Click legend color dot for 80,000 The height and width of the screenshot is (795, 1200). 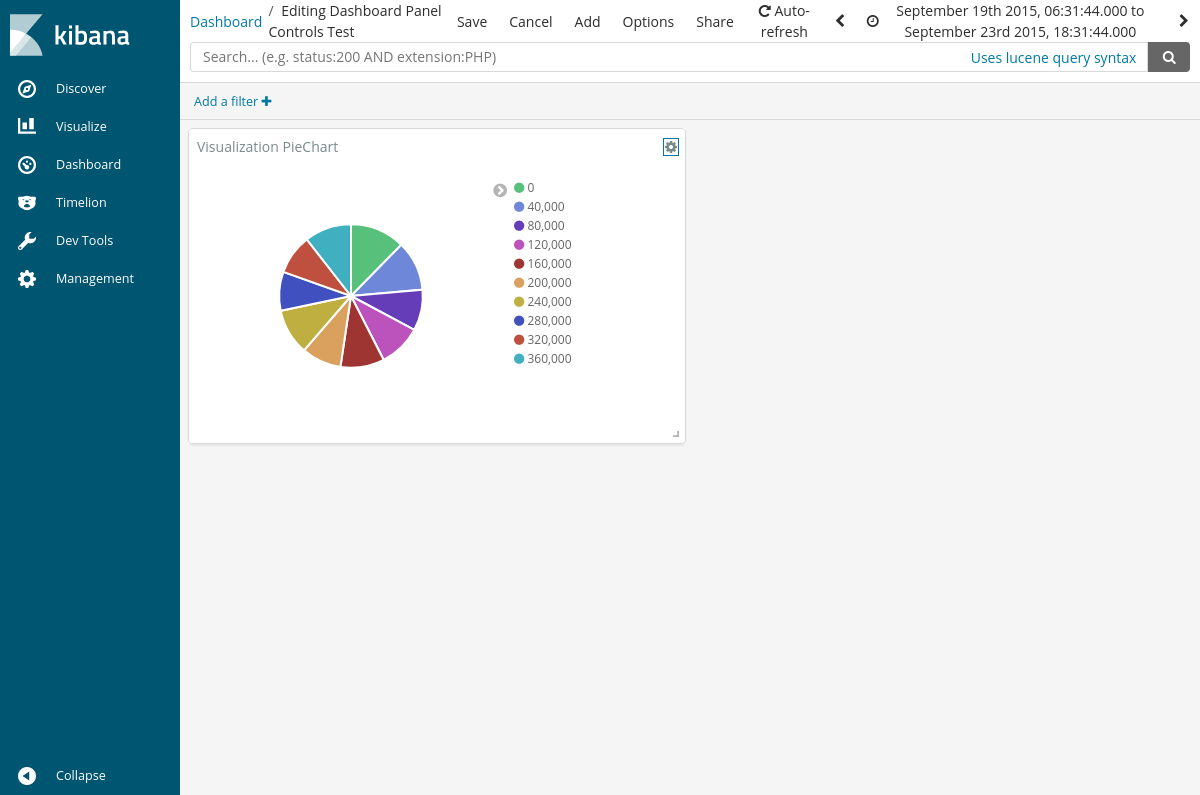click(519, 226)
